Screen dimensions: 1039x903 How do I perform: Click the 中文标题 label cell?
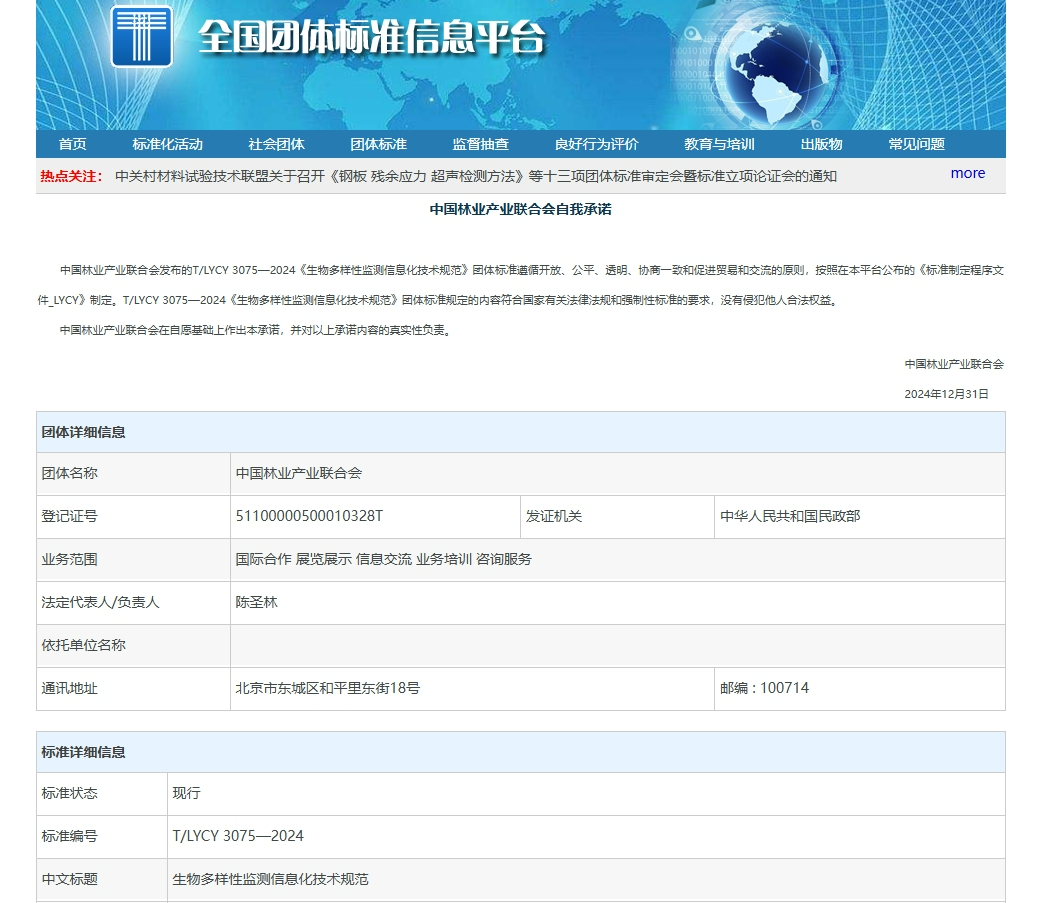(x=102, y=880)
